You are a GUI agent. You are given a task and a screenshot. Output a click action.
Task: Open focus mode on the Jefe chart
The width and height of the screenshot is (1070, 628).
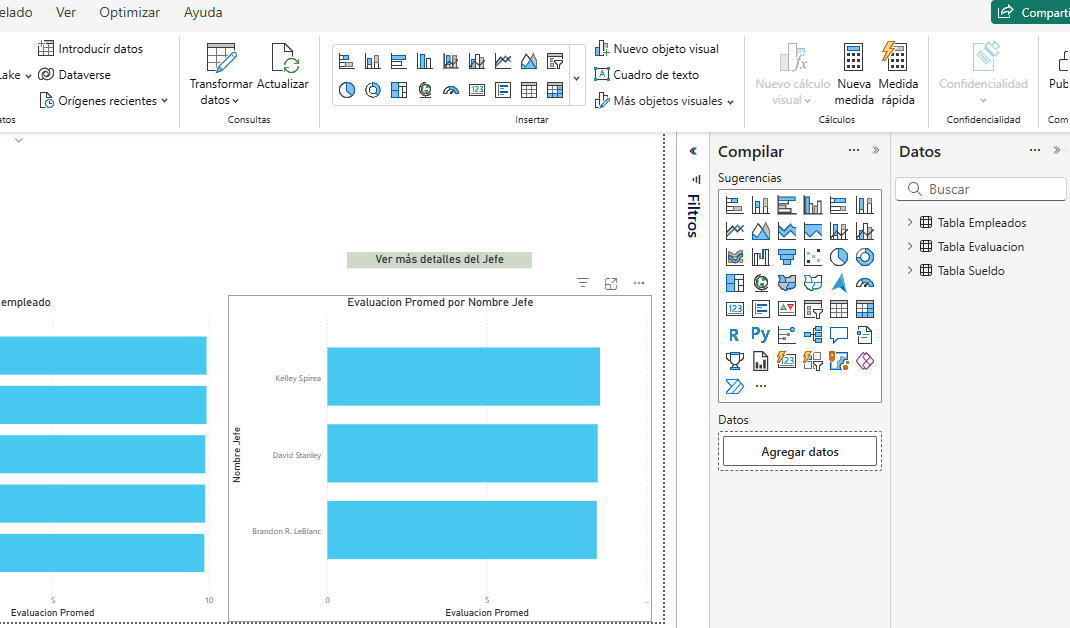click(611, 284)
